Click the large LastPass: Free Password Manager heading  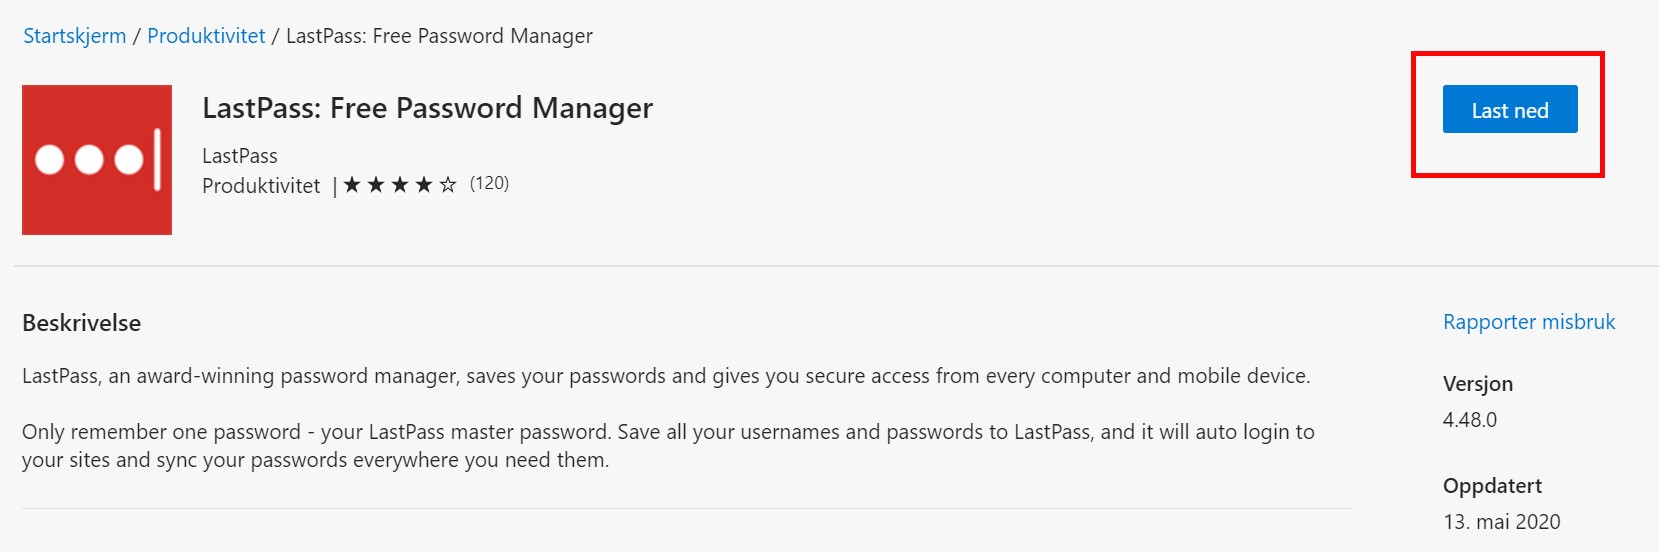click(427, 108)
